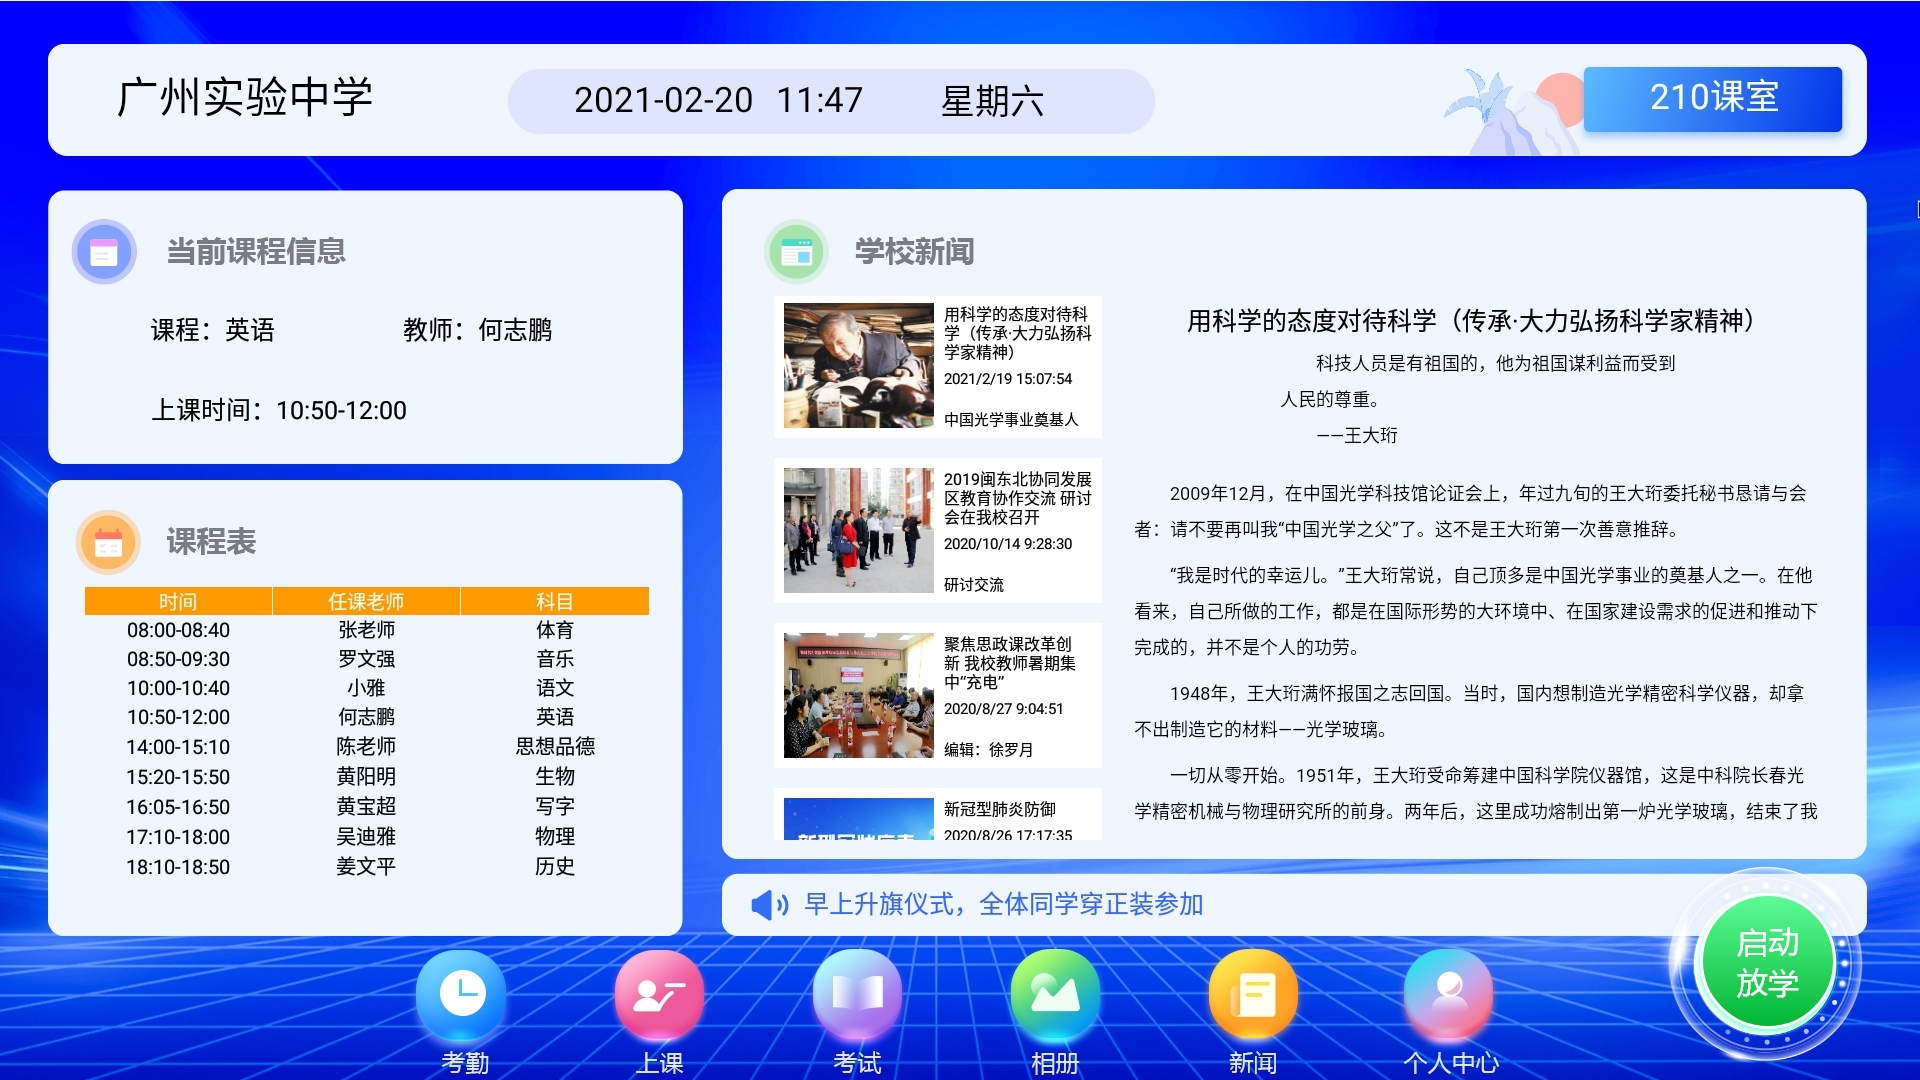Click the 广州实验中学 school name

click(245, 98)
